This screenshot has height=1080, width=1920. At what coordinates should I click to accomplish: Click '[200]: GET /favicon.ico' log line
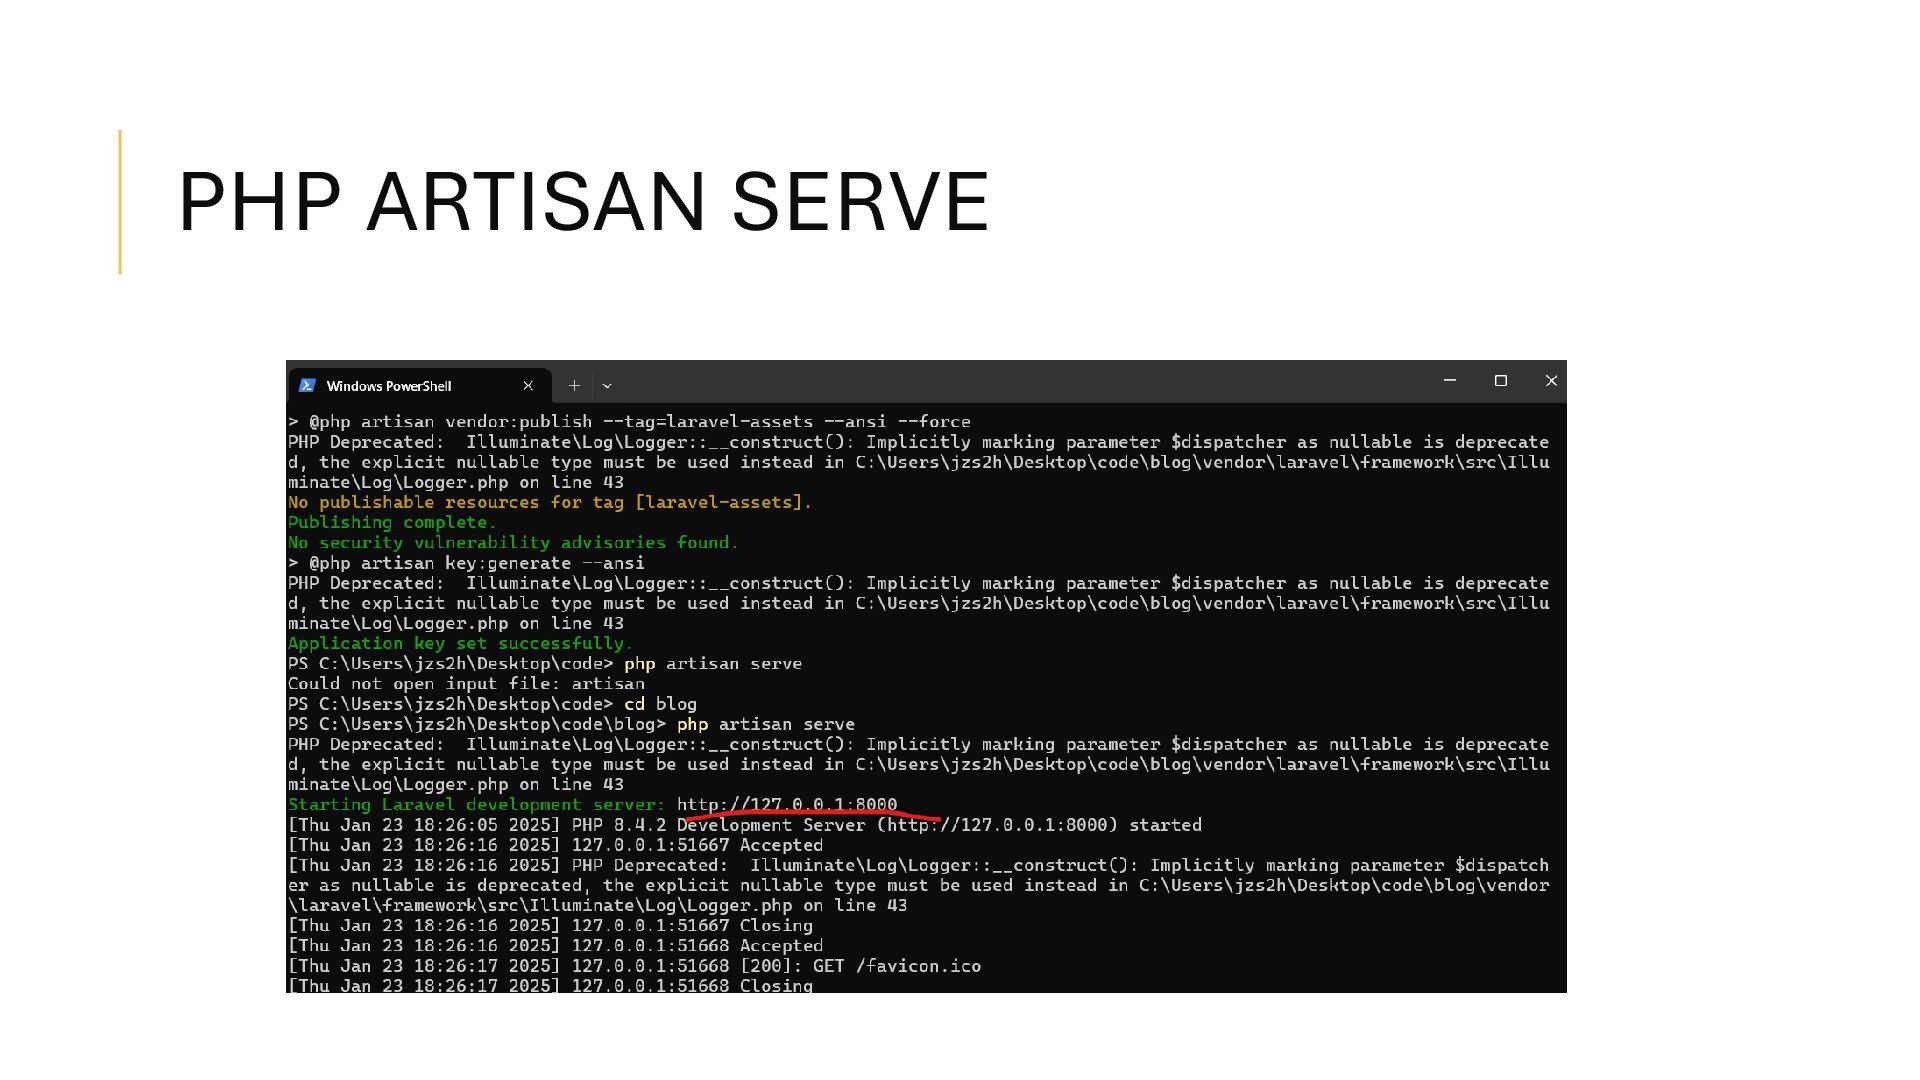[x=634, y=966]
